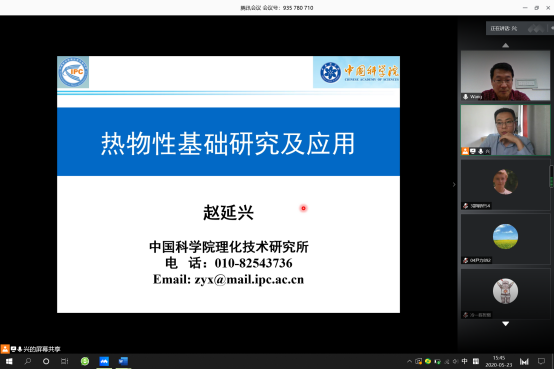Open Windows Task View
Screen dimensions: 554x370
point(64,361)
